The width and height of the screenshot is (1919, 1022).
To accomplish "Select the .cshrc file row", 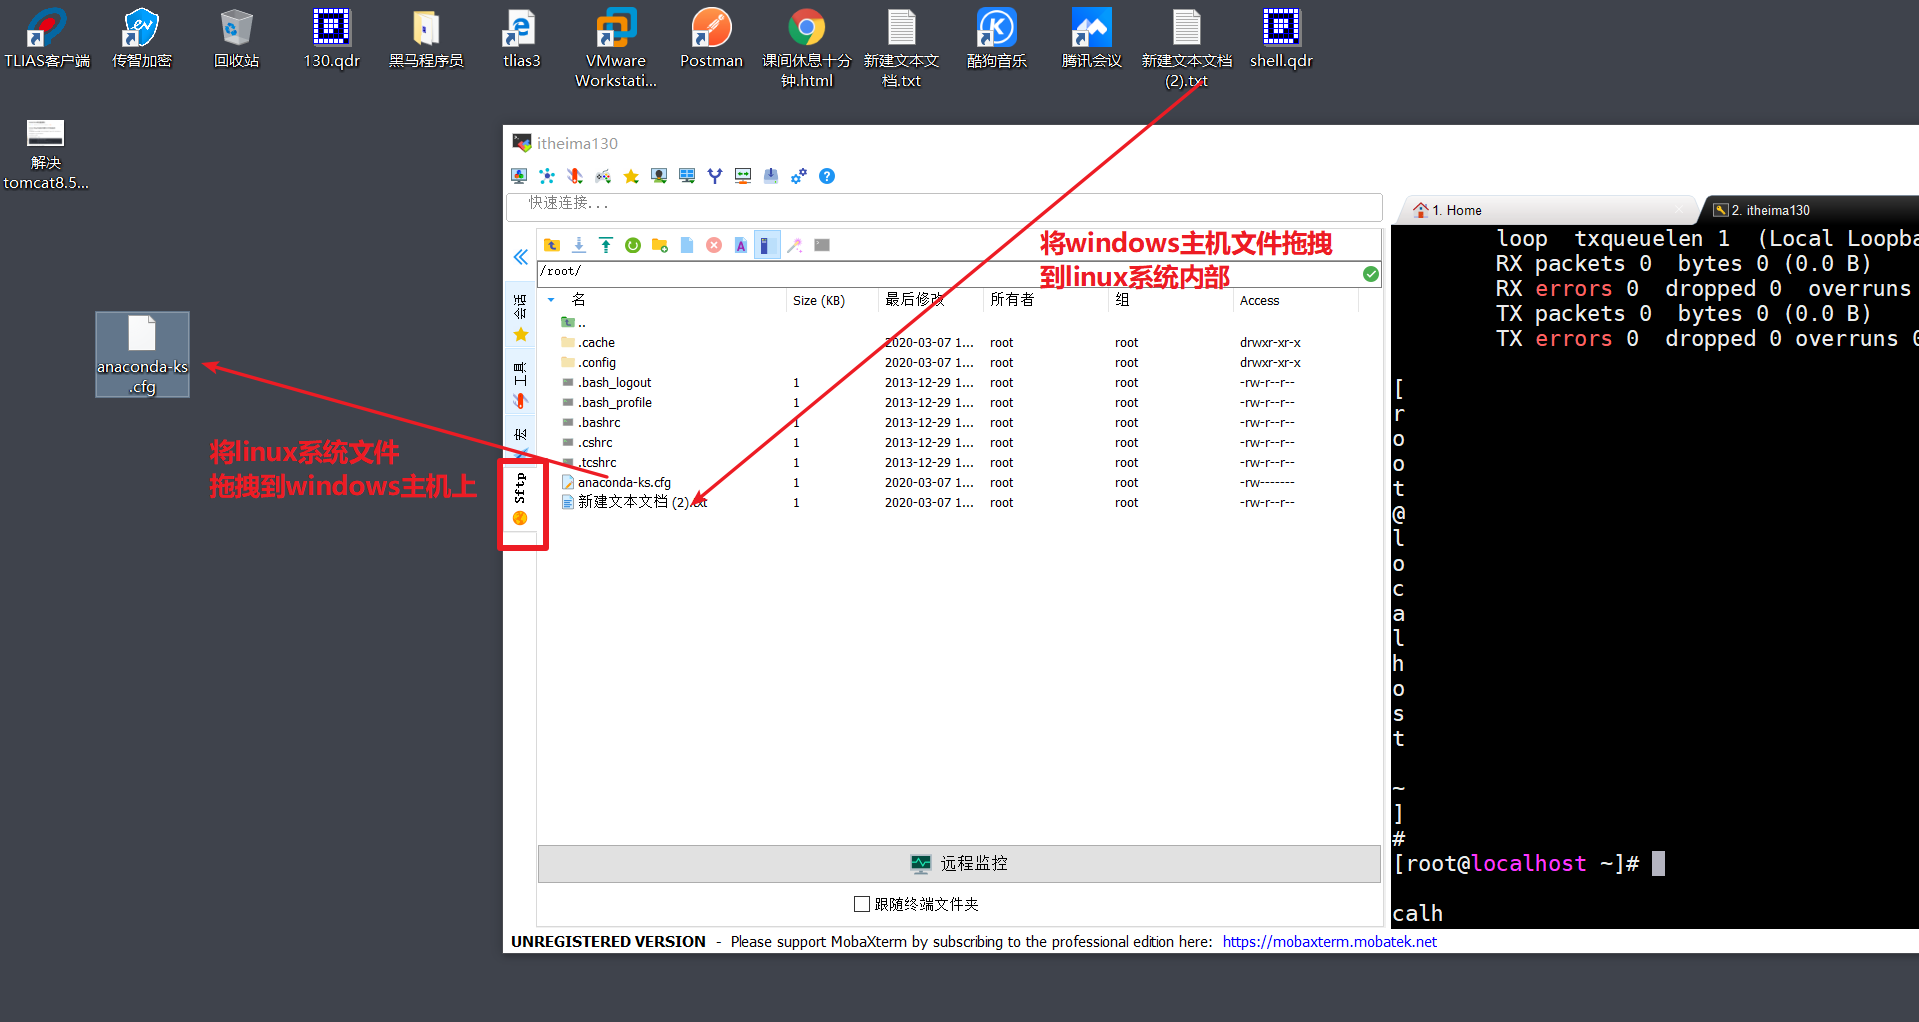I will (958, 442).
